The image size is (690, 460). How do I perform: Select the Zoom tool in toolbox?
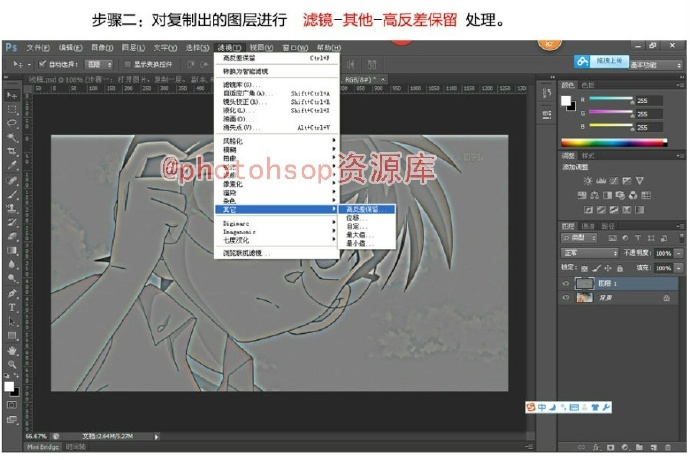click(12, 364)
